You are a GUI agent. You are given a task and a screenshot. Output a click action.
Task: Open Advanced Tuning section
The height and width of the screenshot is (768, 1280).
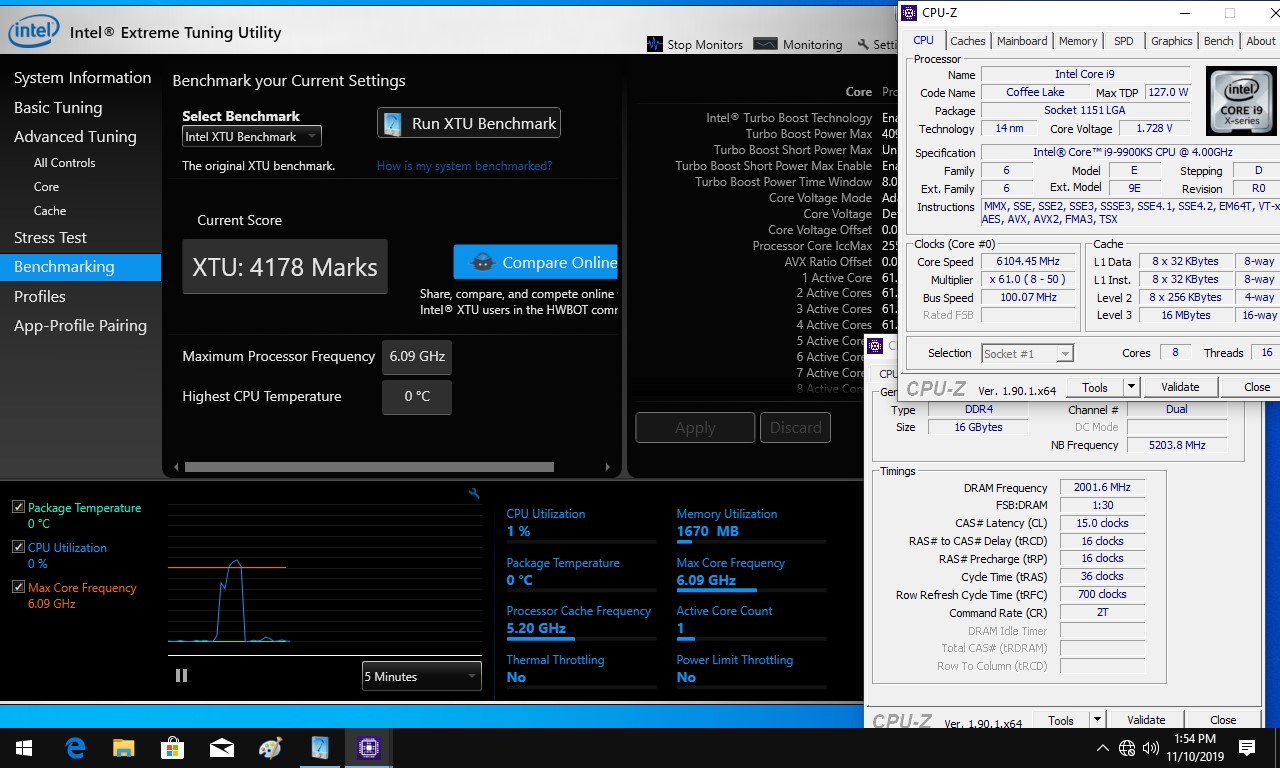(75, 137)
